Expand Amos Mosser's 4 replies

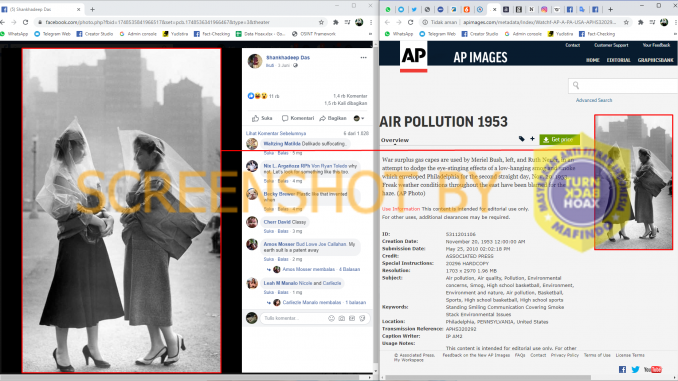pyautogui.click(x=321, y=269)
